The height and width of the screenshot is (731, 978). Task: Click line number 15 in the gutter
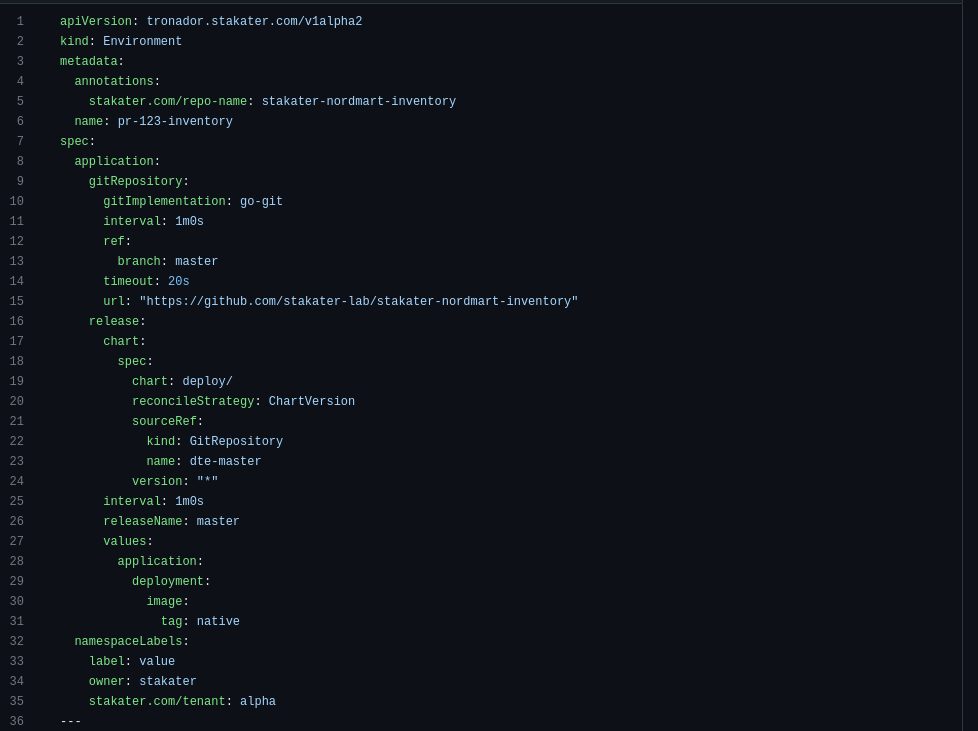coord(17,301)
